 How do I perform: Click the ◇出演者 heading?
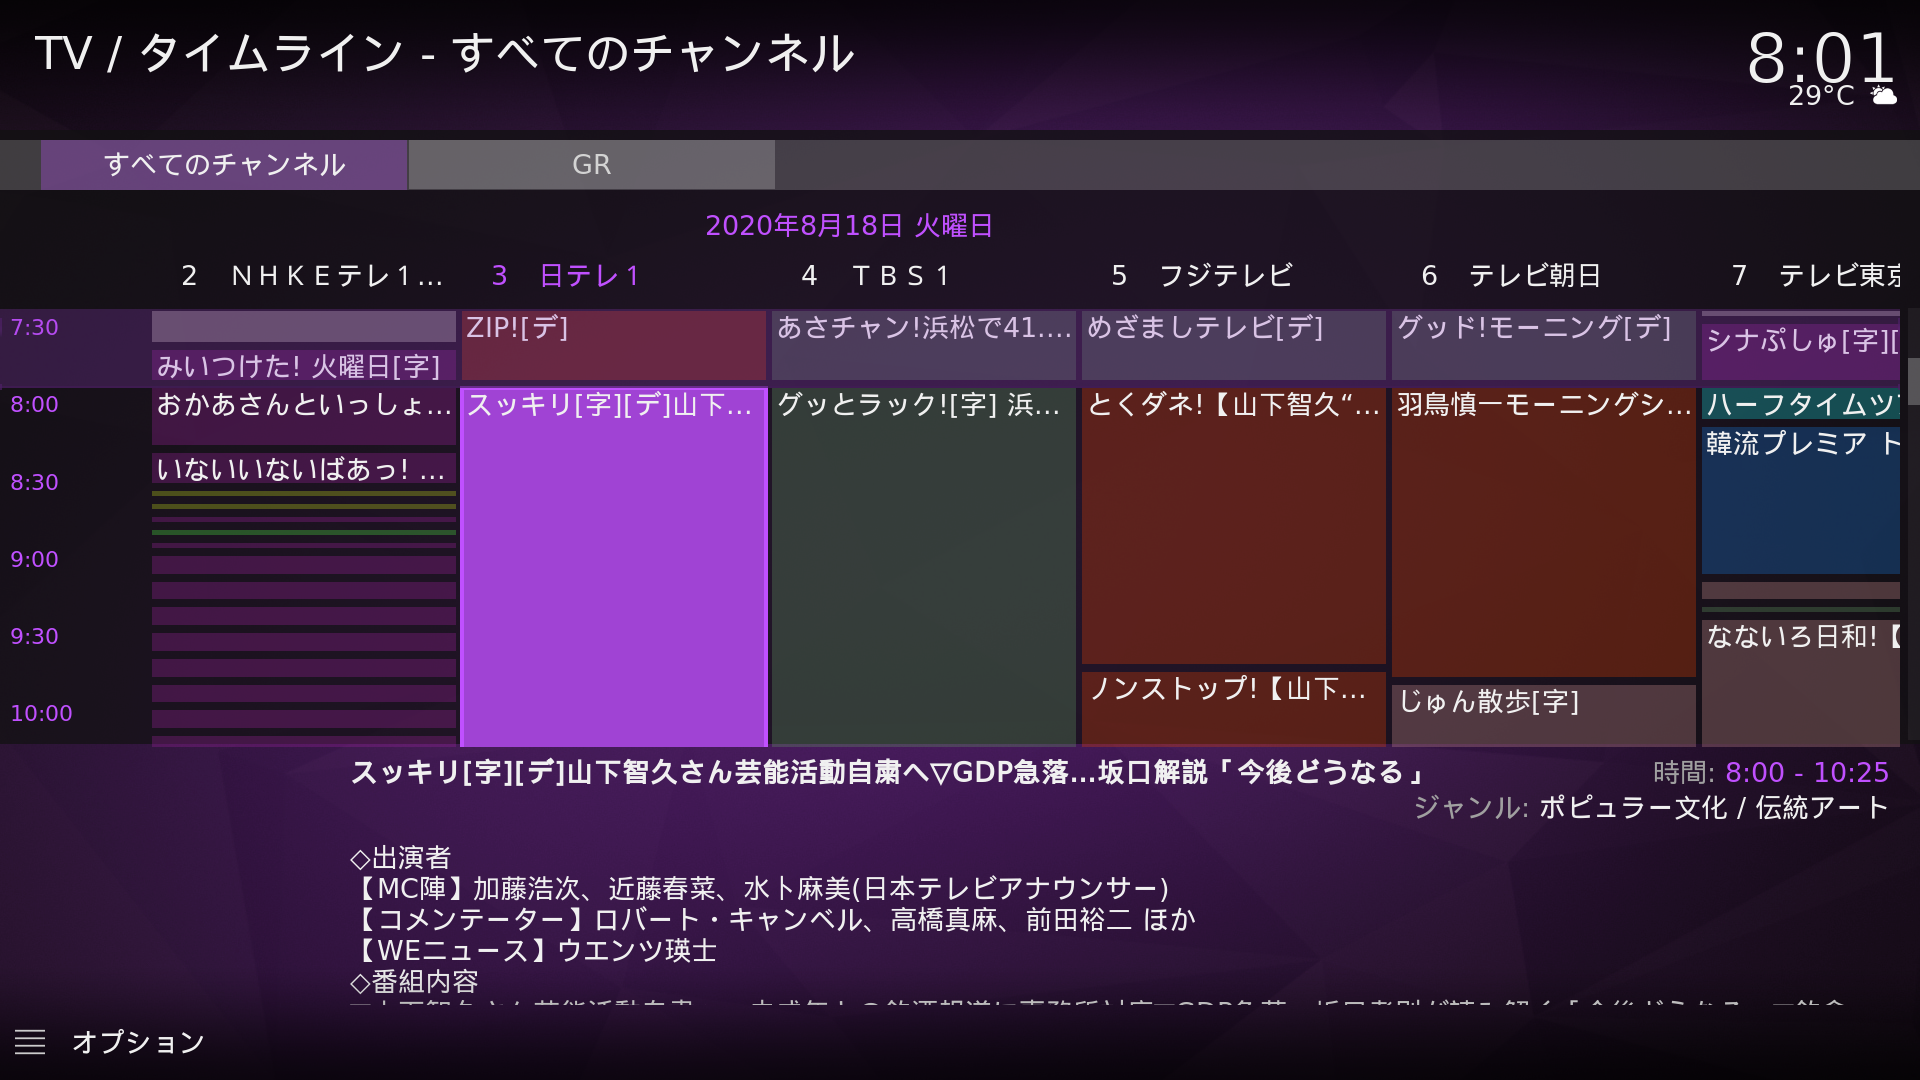(401, 857)
